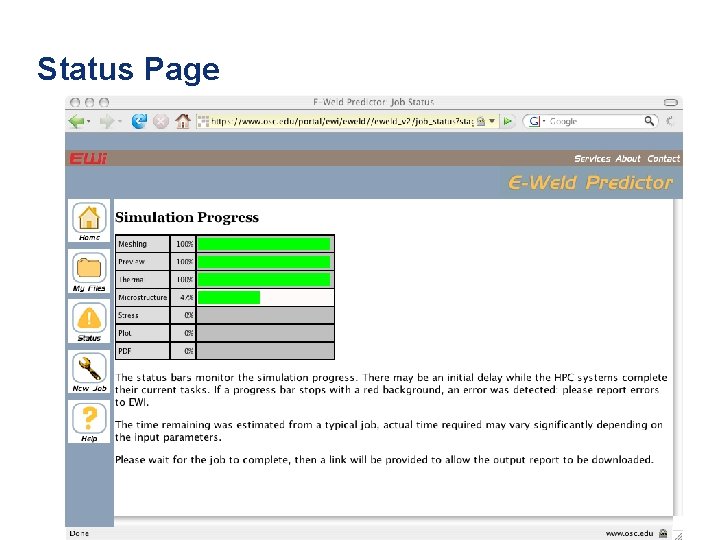
Task: Open the forward history dropdown arrow
Action: (119, 122)
